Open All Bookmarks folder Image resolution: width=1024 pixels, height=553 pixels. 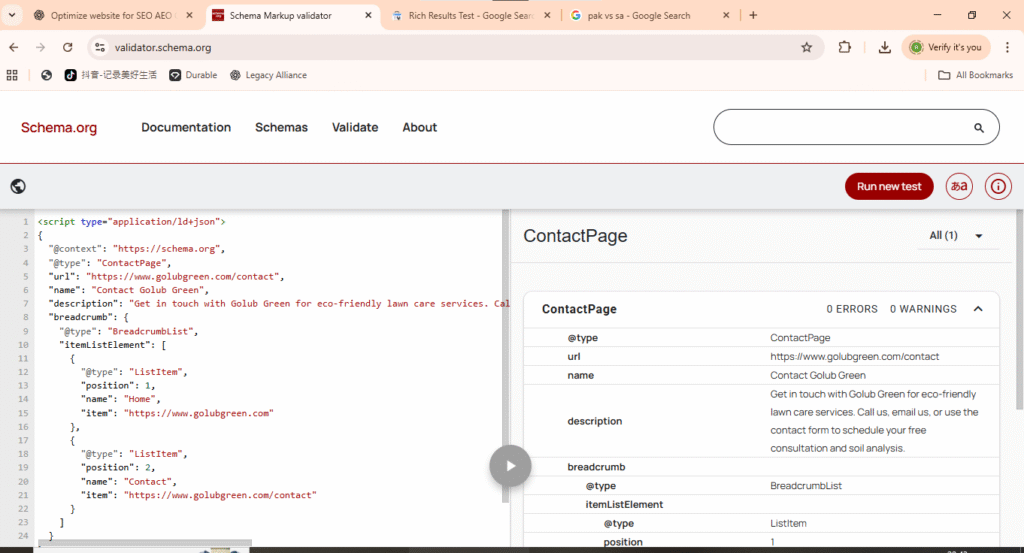pos(976,75)
